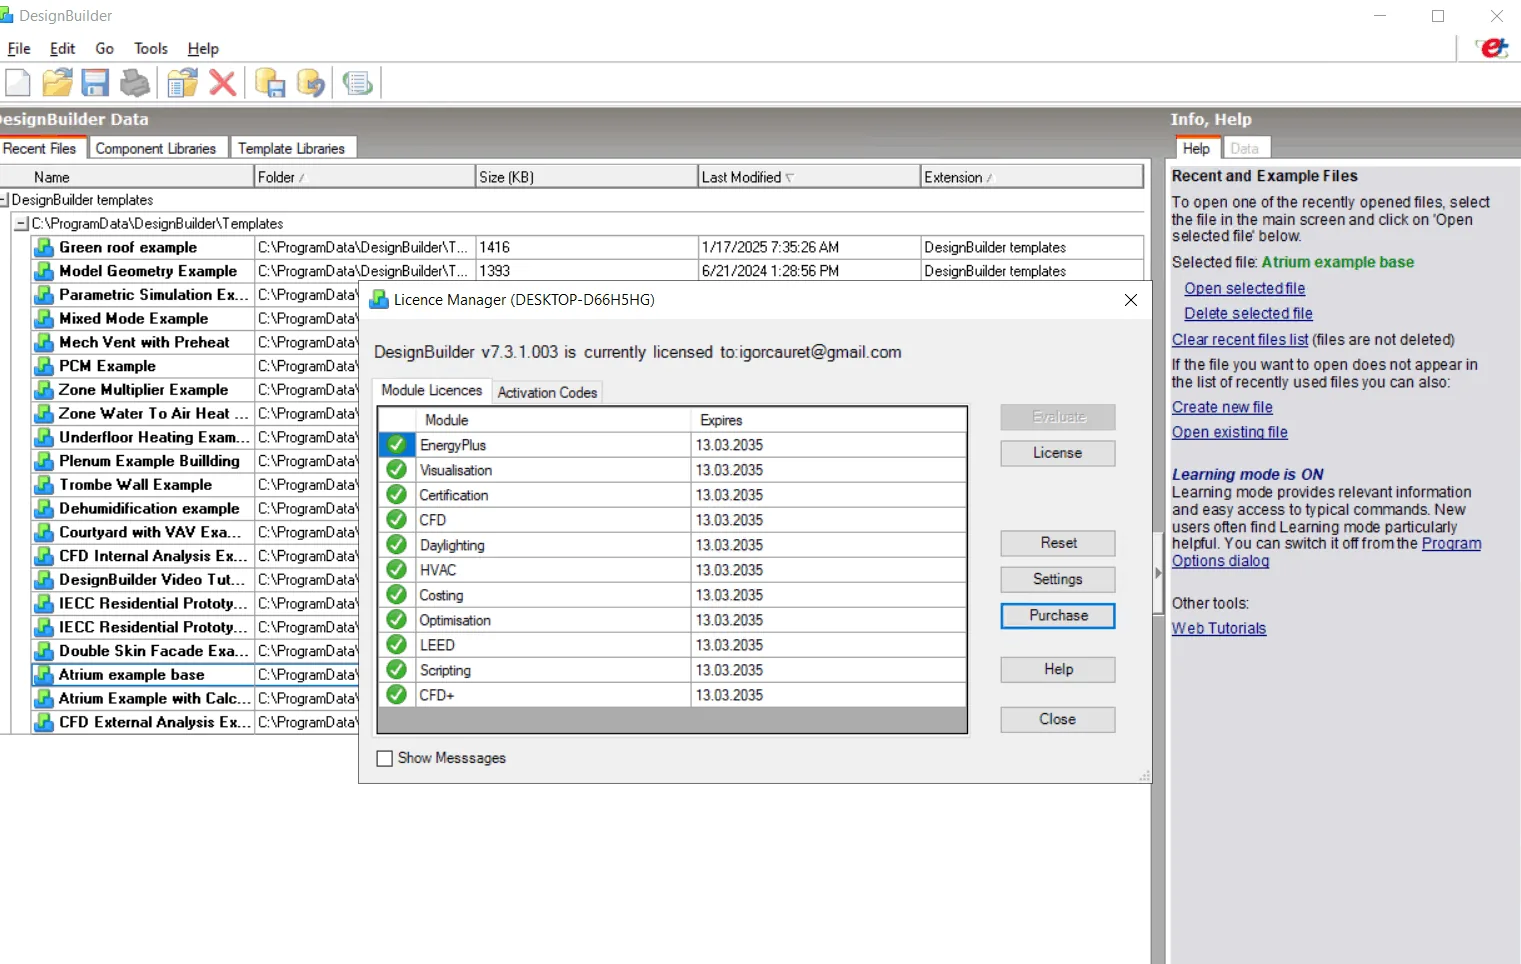Collapse the DesignBuilder templates tree group
Screen dimensions: 1521x964
4,200
